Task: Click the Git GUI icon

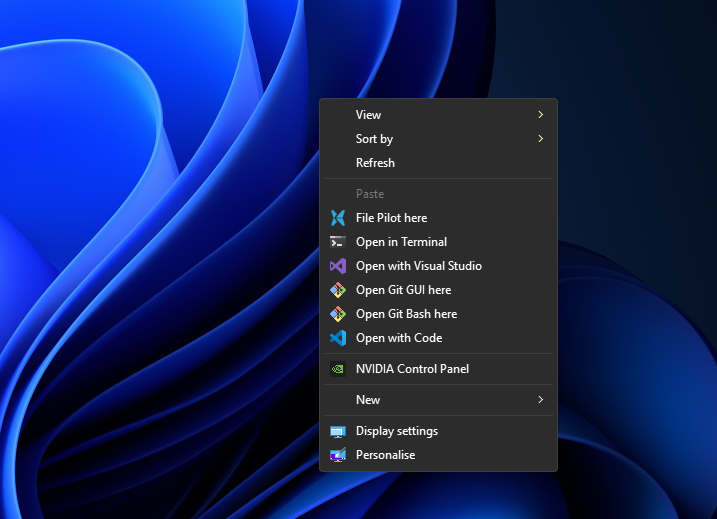Action: click(x=338, y=290)
